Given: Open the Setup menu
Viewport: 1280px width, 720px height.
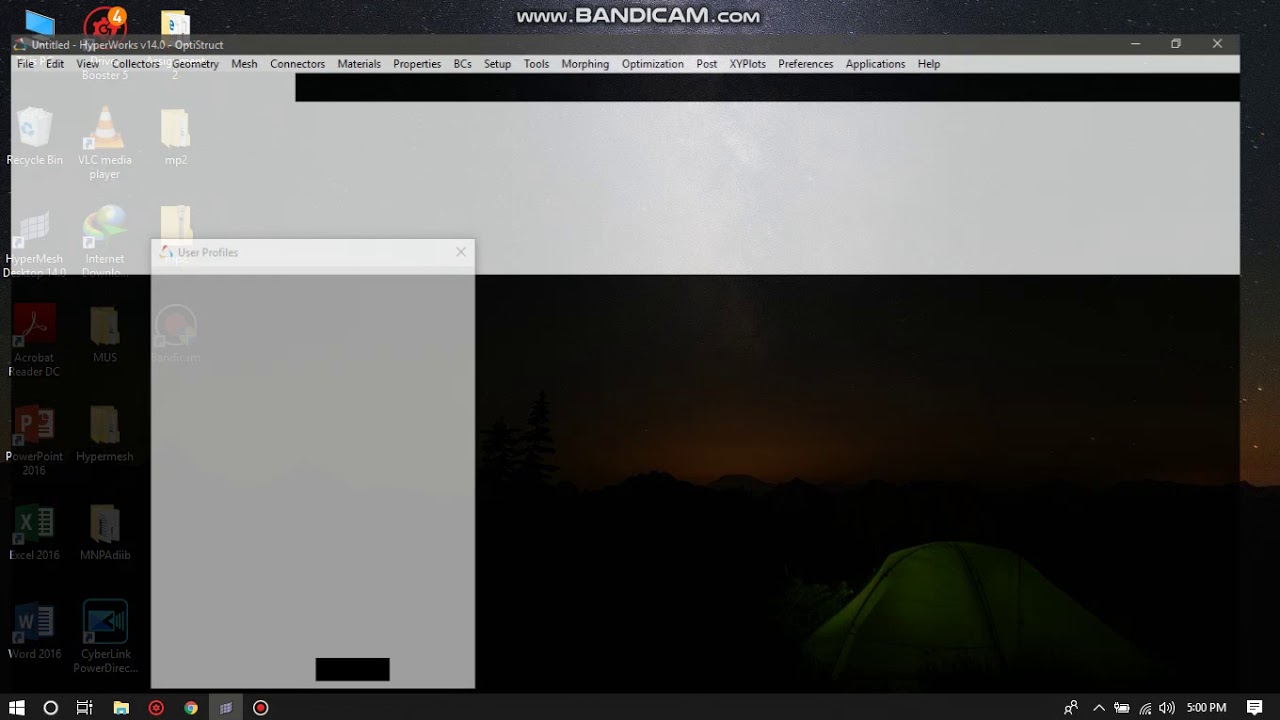Looking at the screenshot, I should (x=497, y=64).
